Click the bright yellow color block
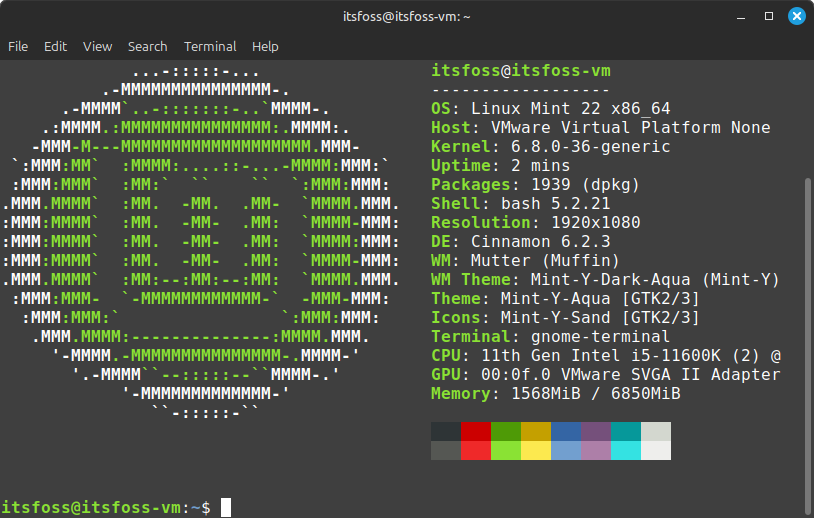This screenshot has height=518, width=814. tap(536, 451)
